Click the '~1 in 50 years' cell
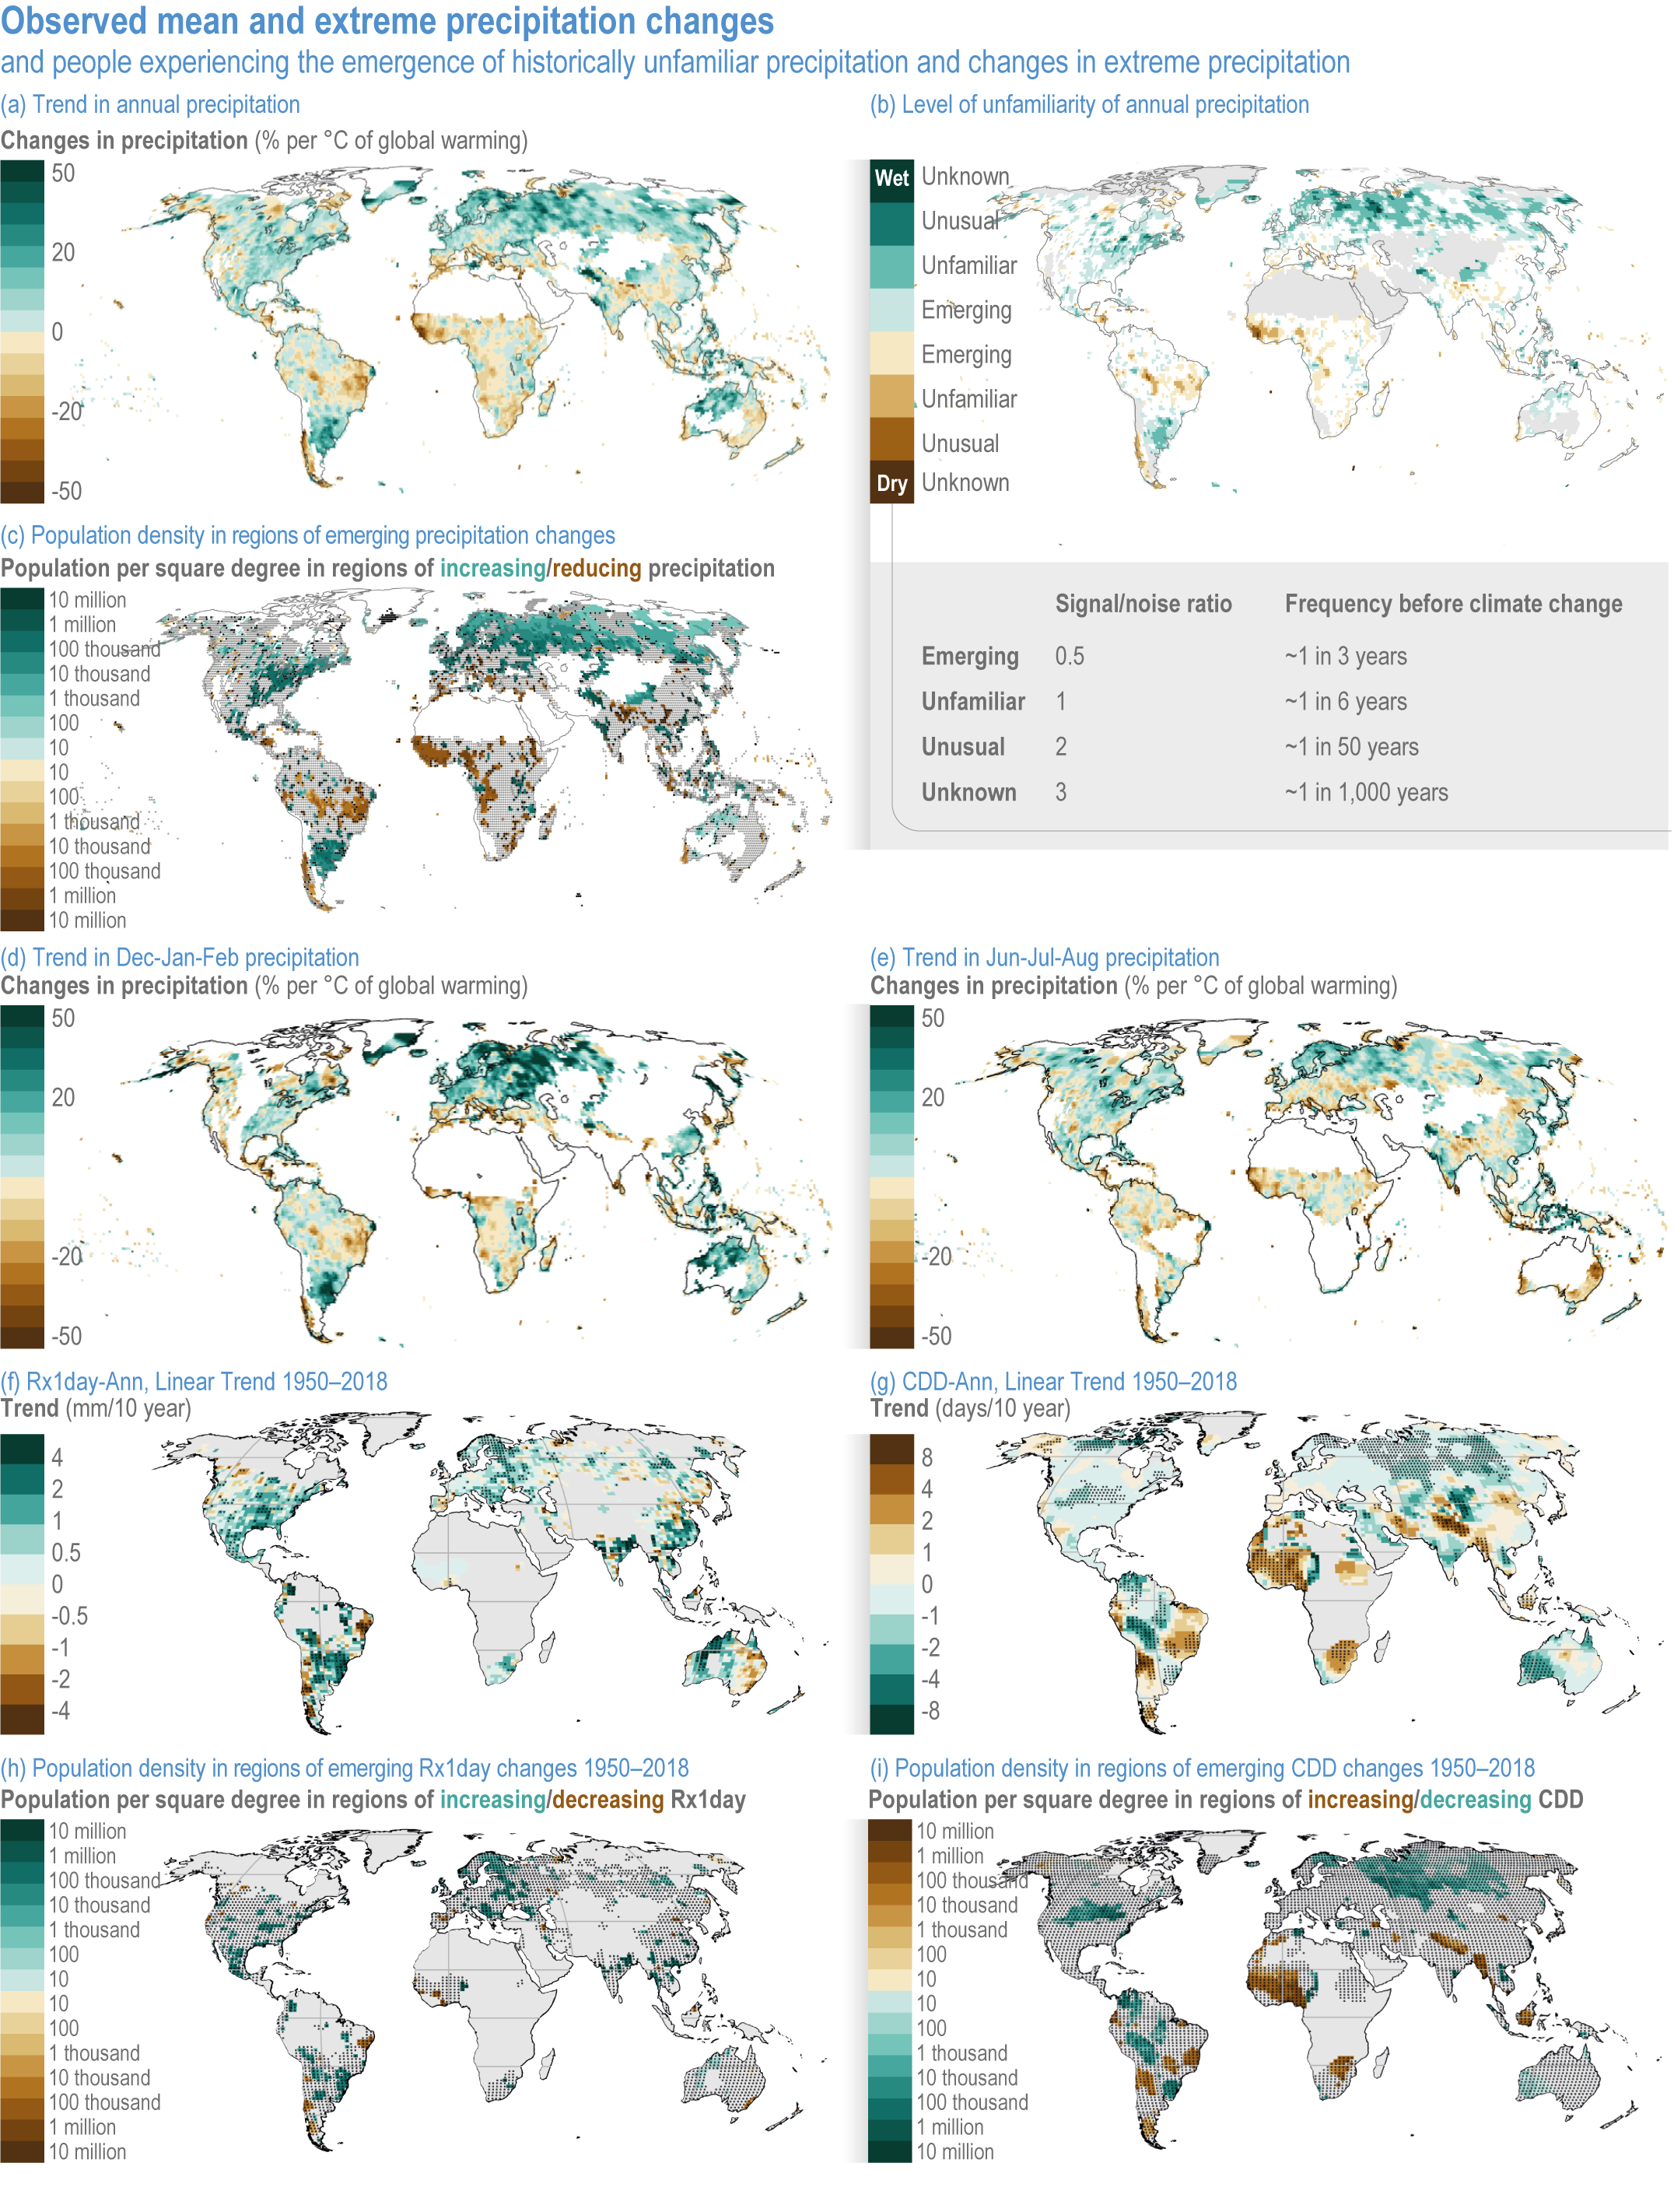This screenshot has width=1674, height=2212. pos(1352,747)
